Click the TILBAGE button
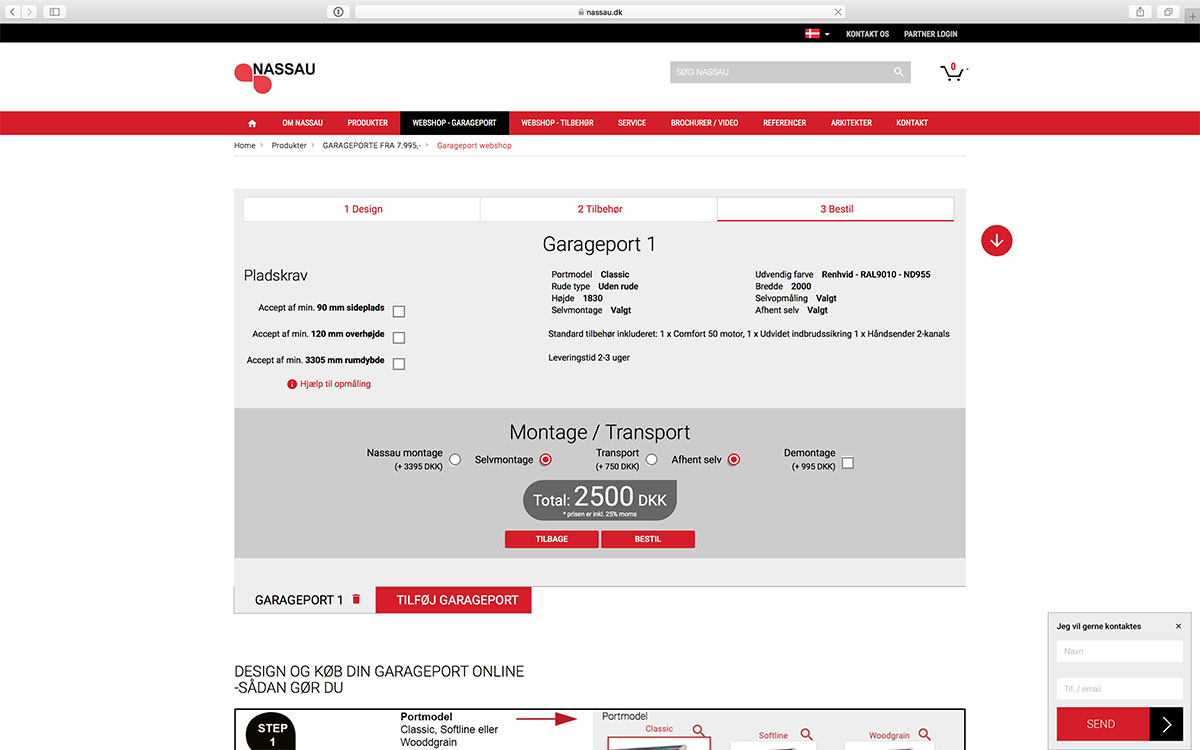 pyautogui.click(x=552, y=539)
